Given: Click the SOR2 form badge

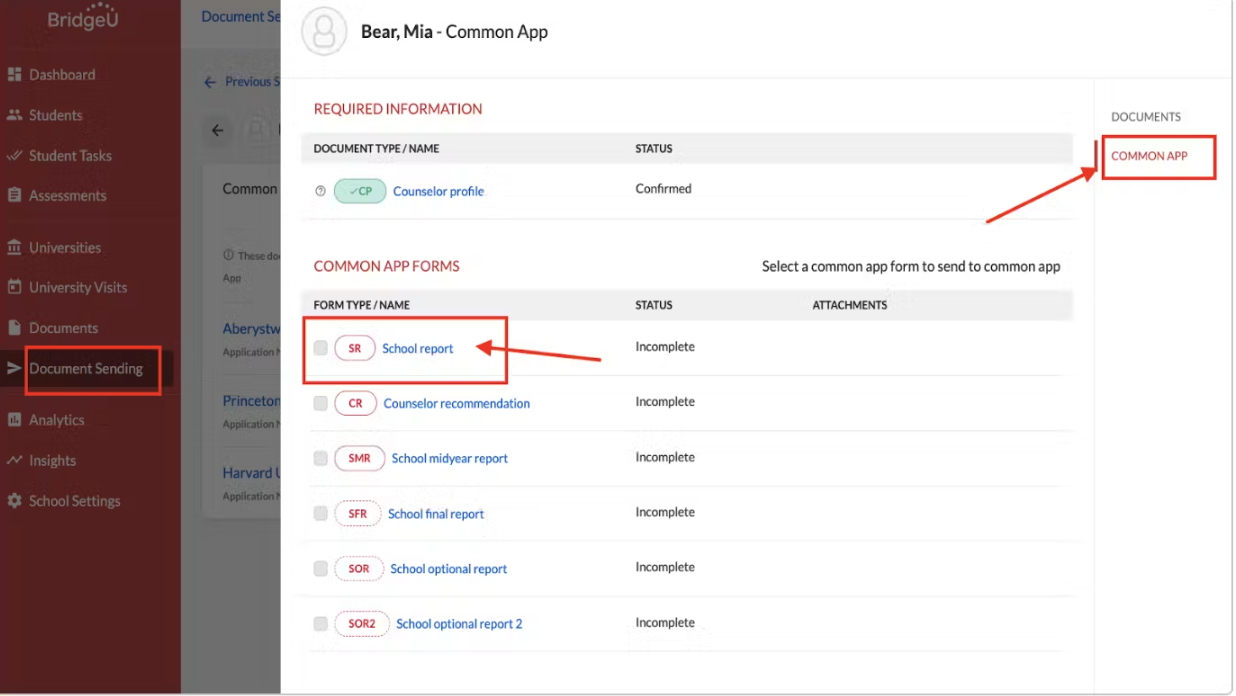Looking at the screenshot, I should point(362,624).
